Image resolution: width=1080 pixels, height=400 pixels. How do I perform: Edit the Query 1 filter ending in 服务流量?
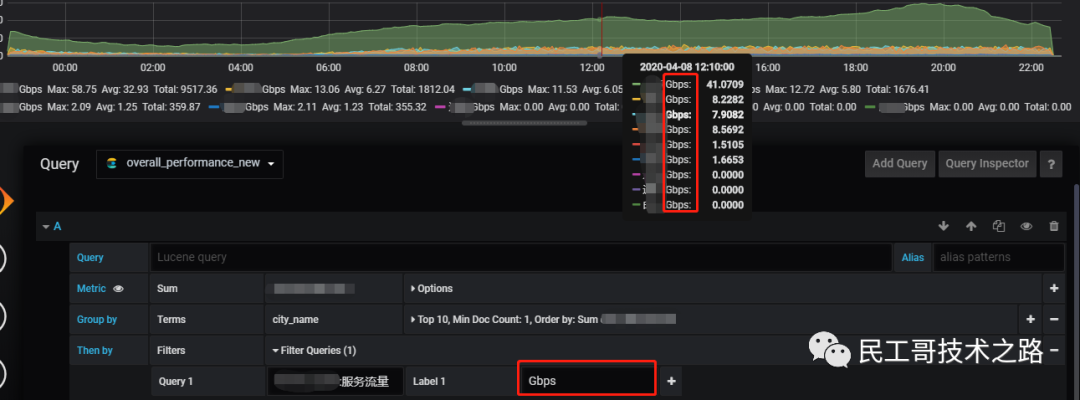(x=336, y=381)
